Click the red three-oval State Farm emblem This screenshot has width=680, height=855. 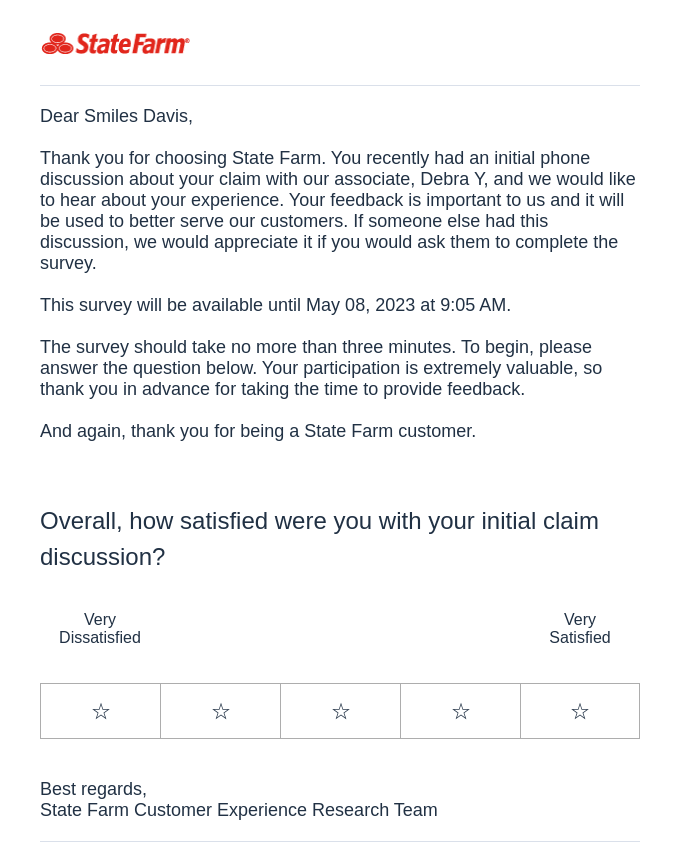(x=57, y=44)
